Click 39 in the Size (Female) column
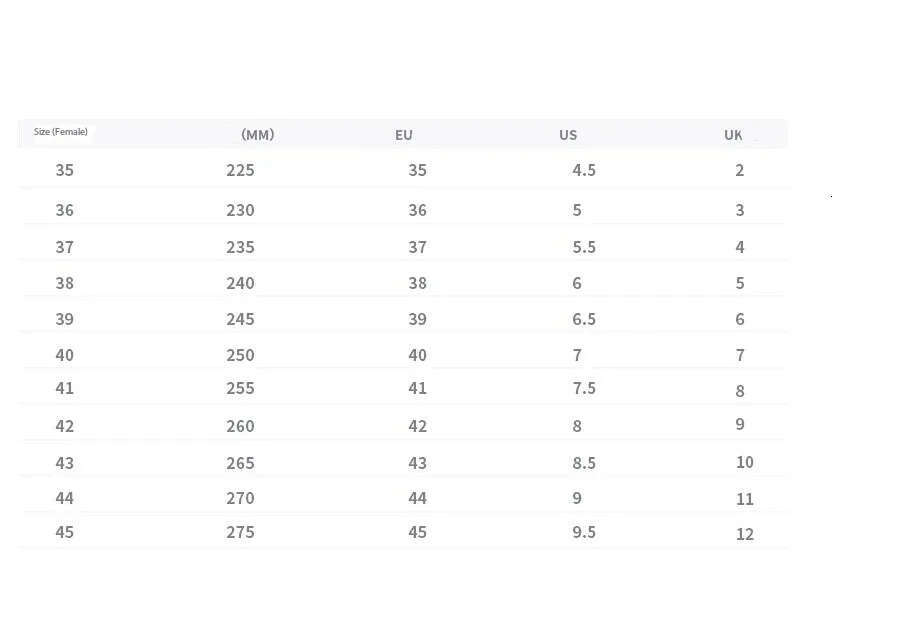The image size is (920, 626). pos(65,320)
